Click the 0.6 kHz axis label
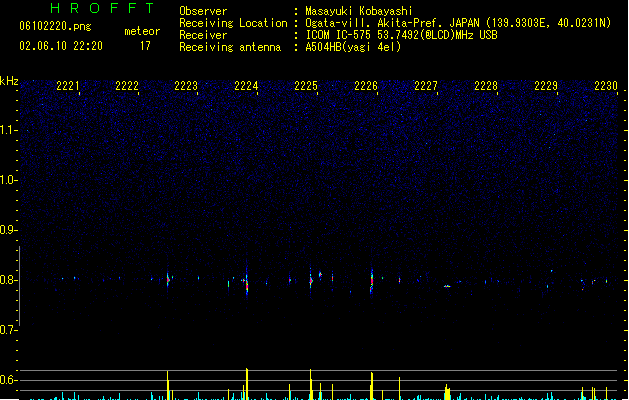The height and width of the screenshot is (400, 629). click(x=8, y=380)
